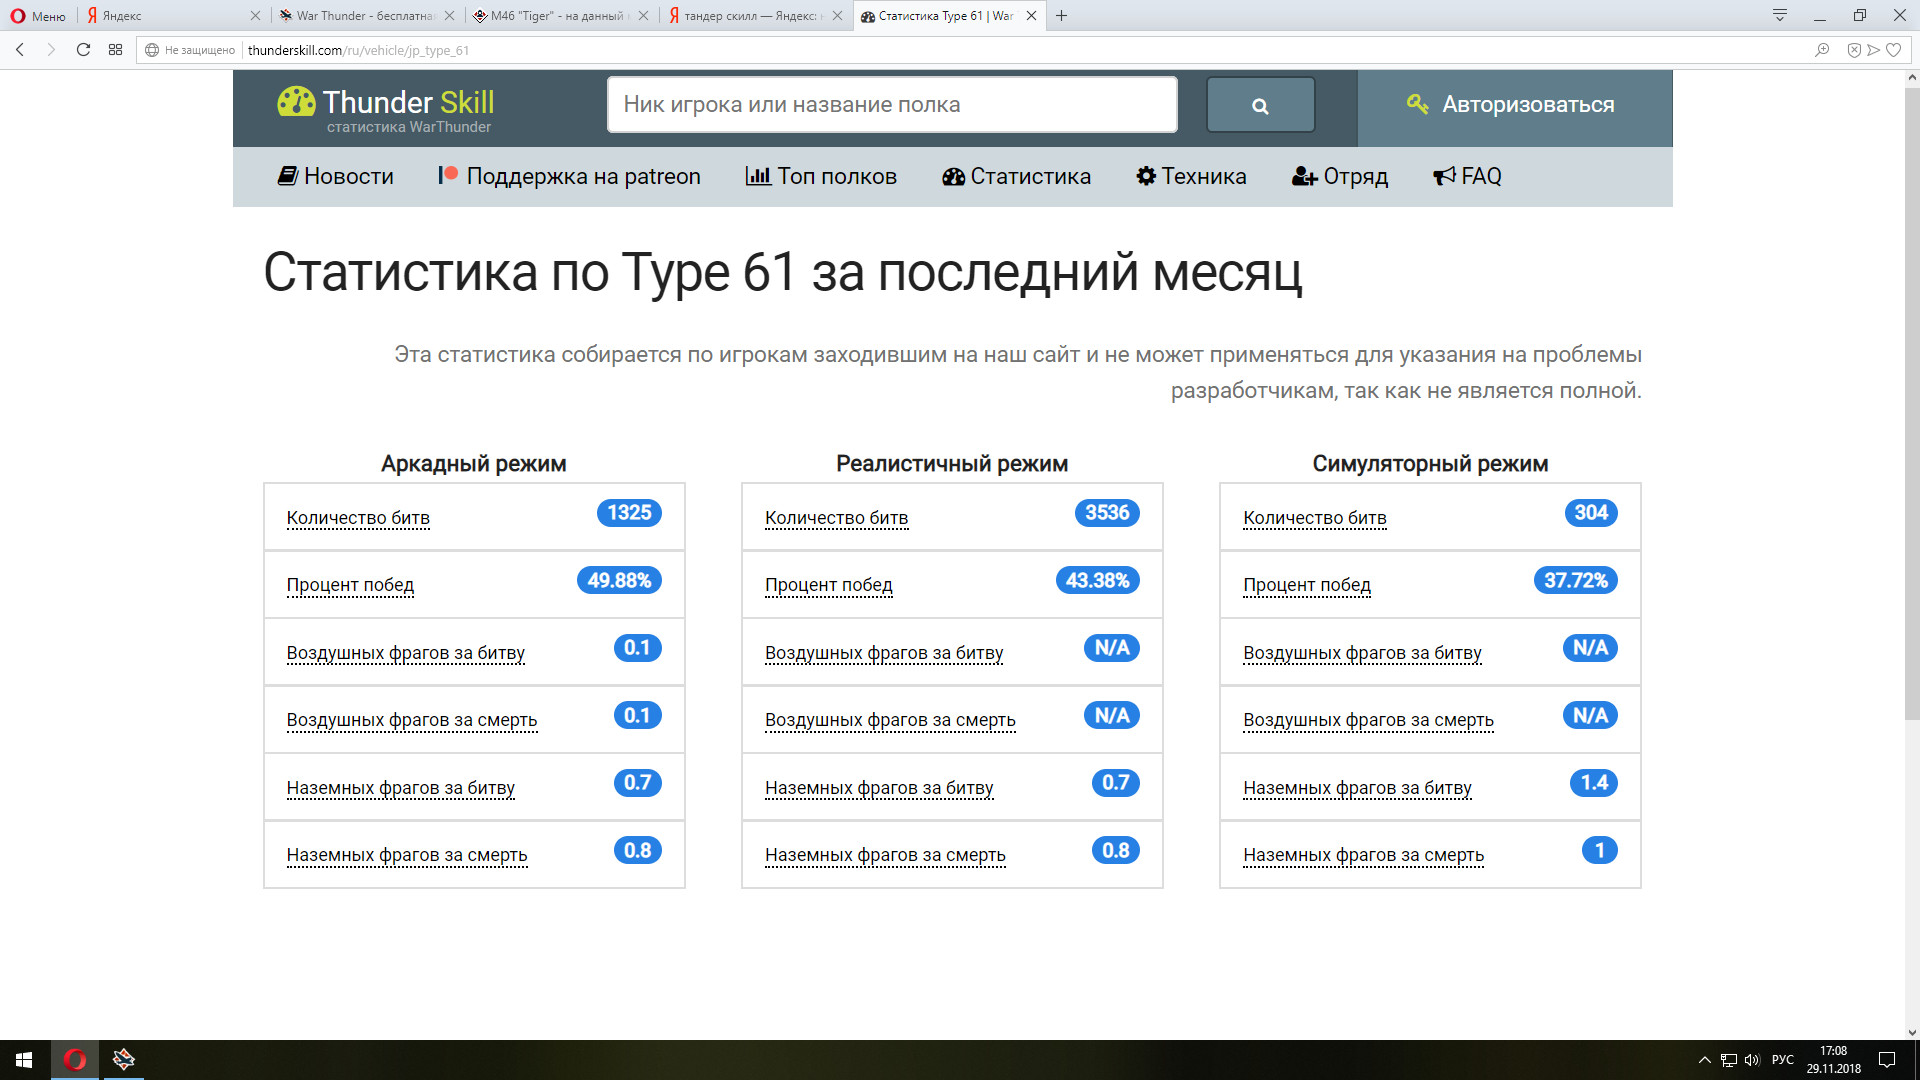Open the search field for player
This screenshot has width=1920, height=1080.
point(890,104)
